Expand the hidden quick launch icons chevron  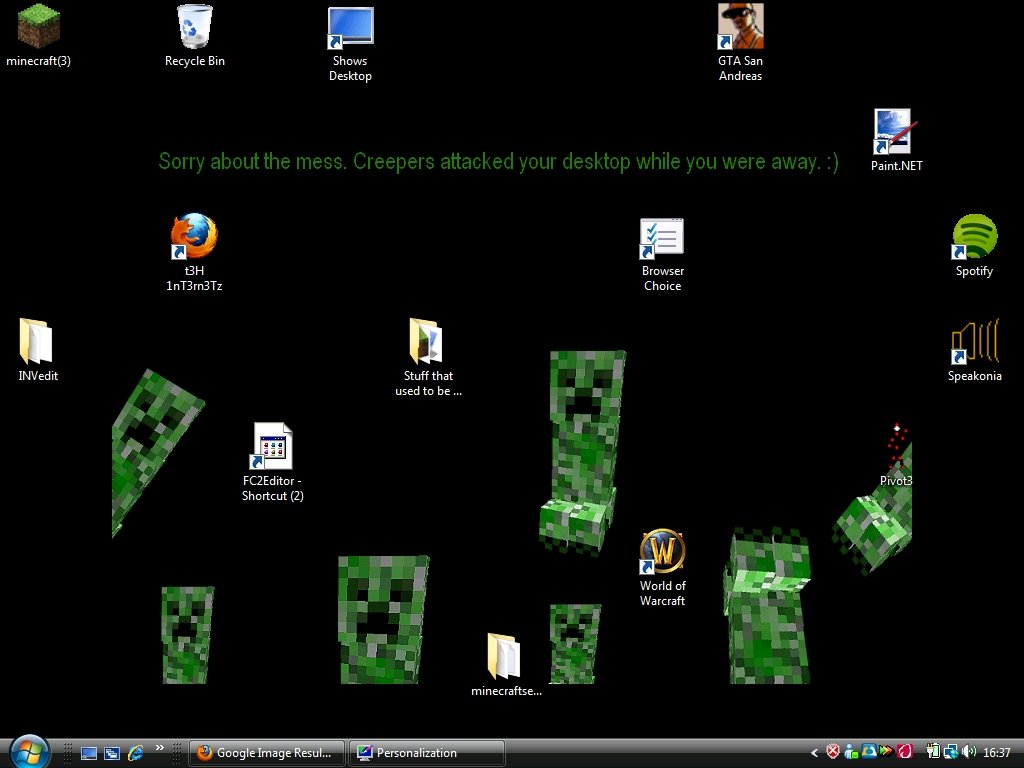coord(159,746)
